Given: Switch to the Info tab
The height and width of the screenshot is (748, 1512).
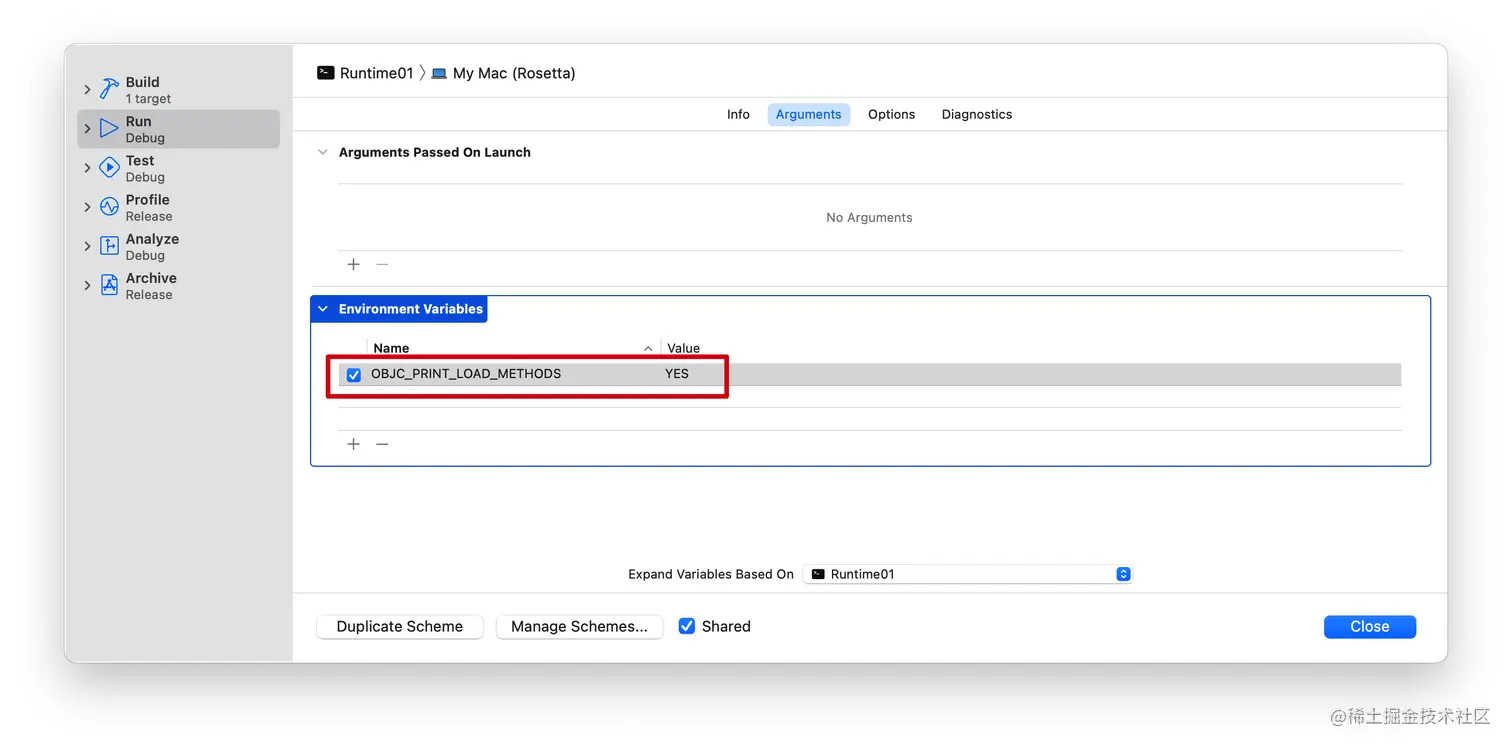Looking at the screenshot, I should [x=738, y=114].
